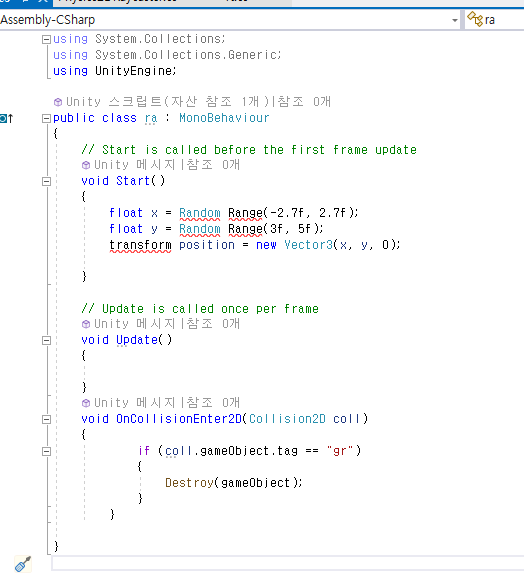Collapse the void Start() method
Viewport: 524px width, 585px height.
point(46,181)
